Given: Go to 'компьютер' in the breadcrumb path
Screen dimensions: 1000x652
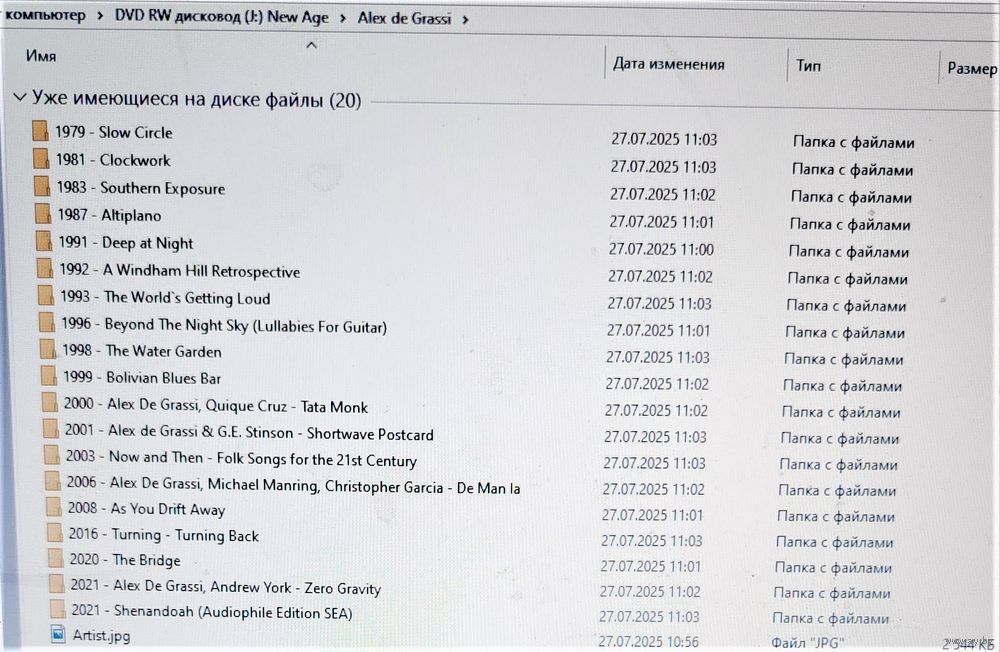Looking at the screenshot, I should pos(45,15).
